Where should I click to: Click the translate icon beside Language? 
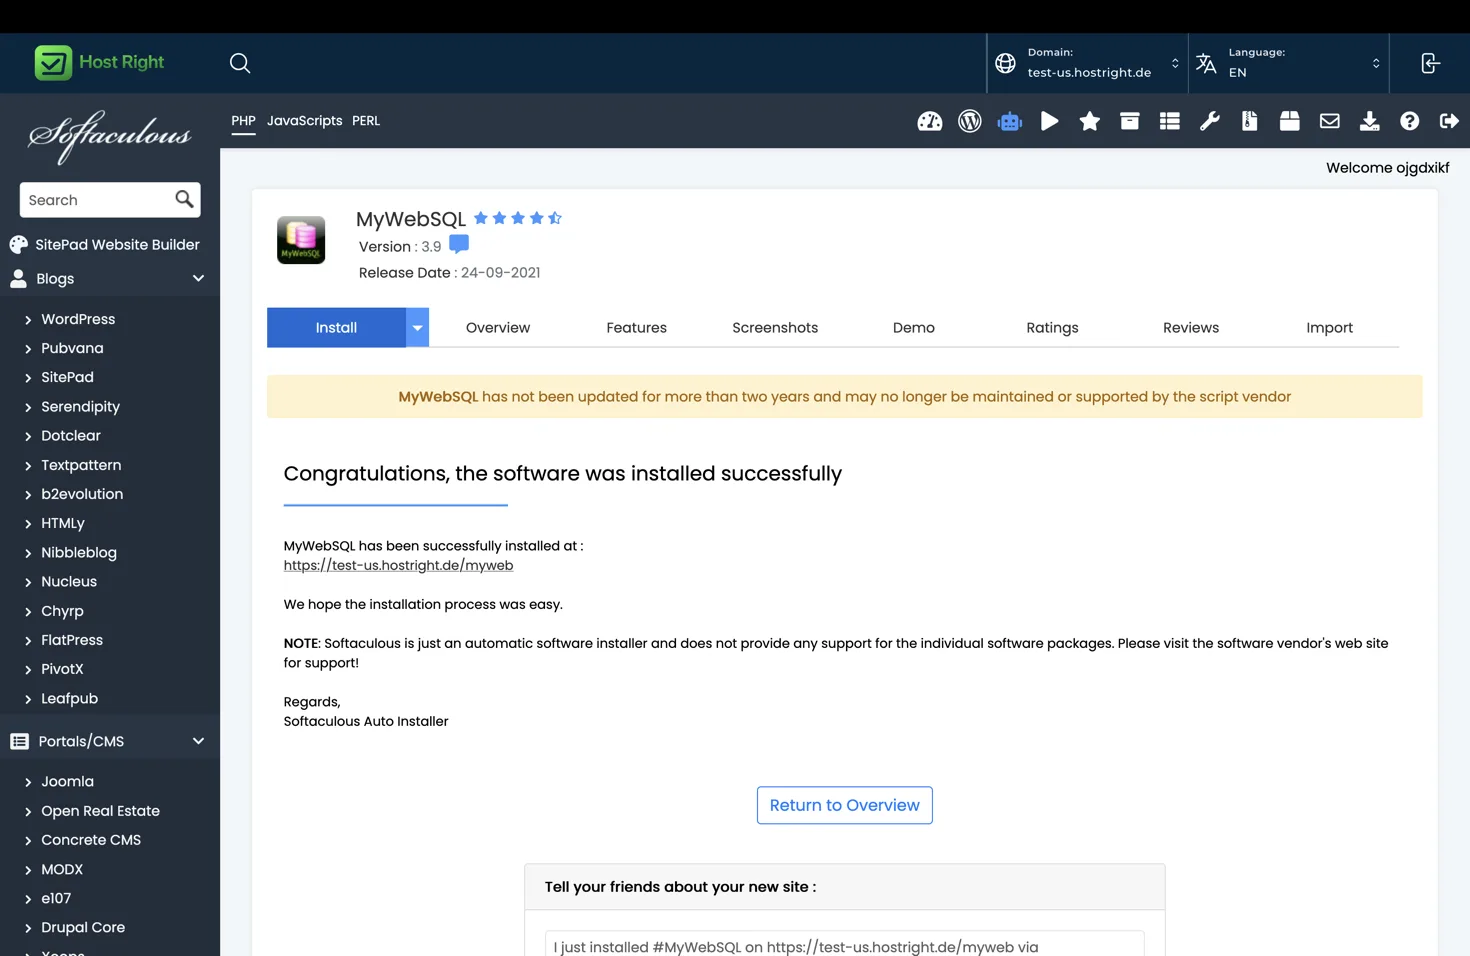pyautogui.click(x=1206, y=63)
